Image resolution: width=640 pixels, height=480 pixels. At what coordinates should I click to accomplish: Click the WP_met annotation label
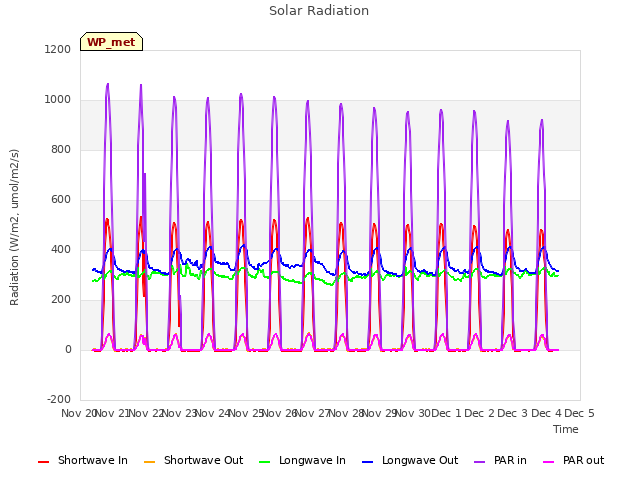pyautogui.click(x=111, y=42)
